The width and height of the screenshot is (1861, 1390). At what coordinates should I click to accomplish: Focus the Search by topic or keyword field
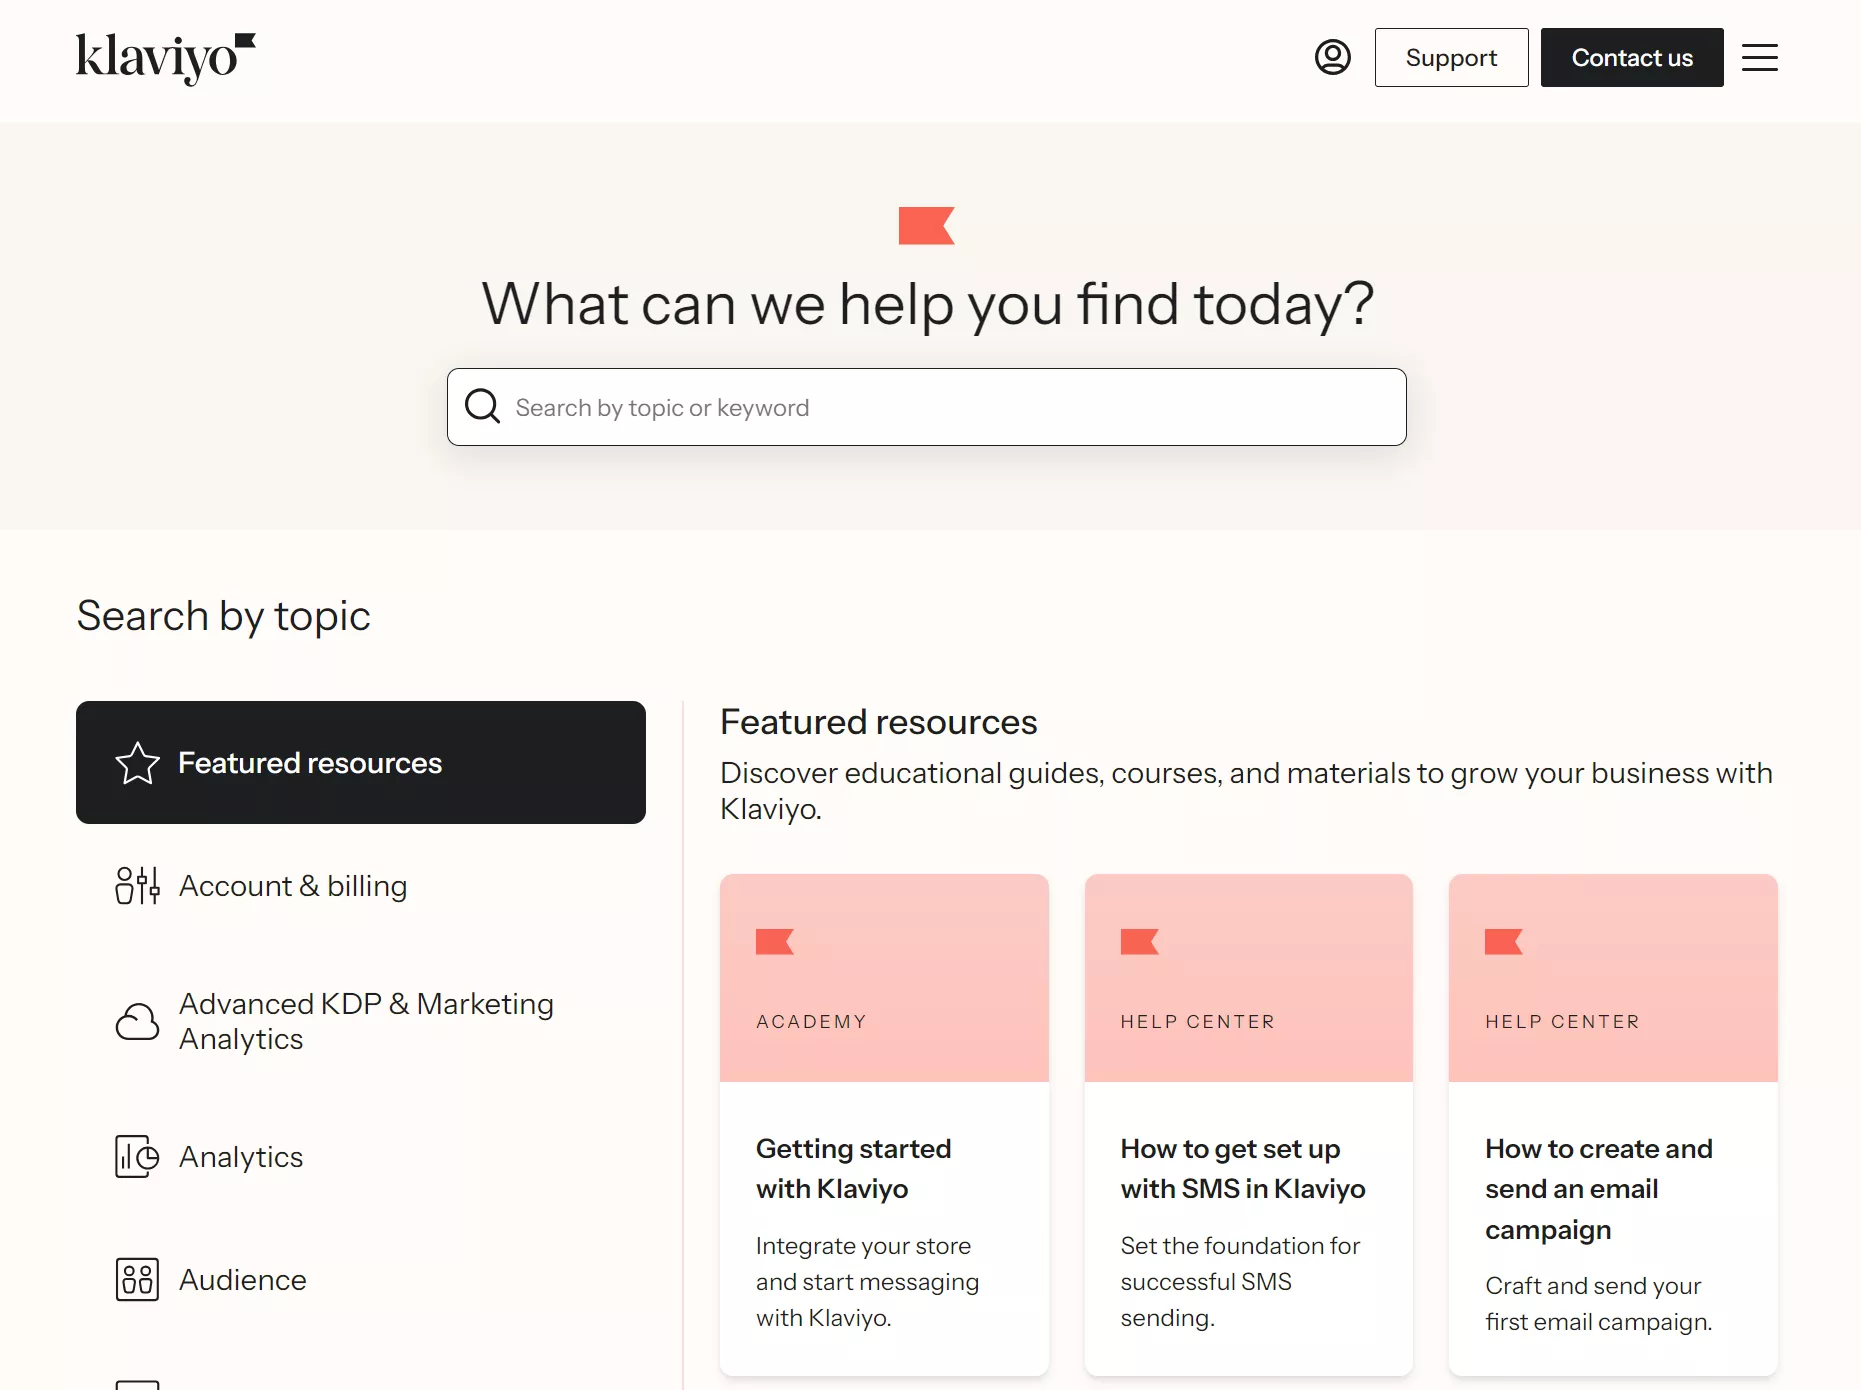926,407
